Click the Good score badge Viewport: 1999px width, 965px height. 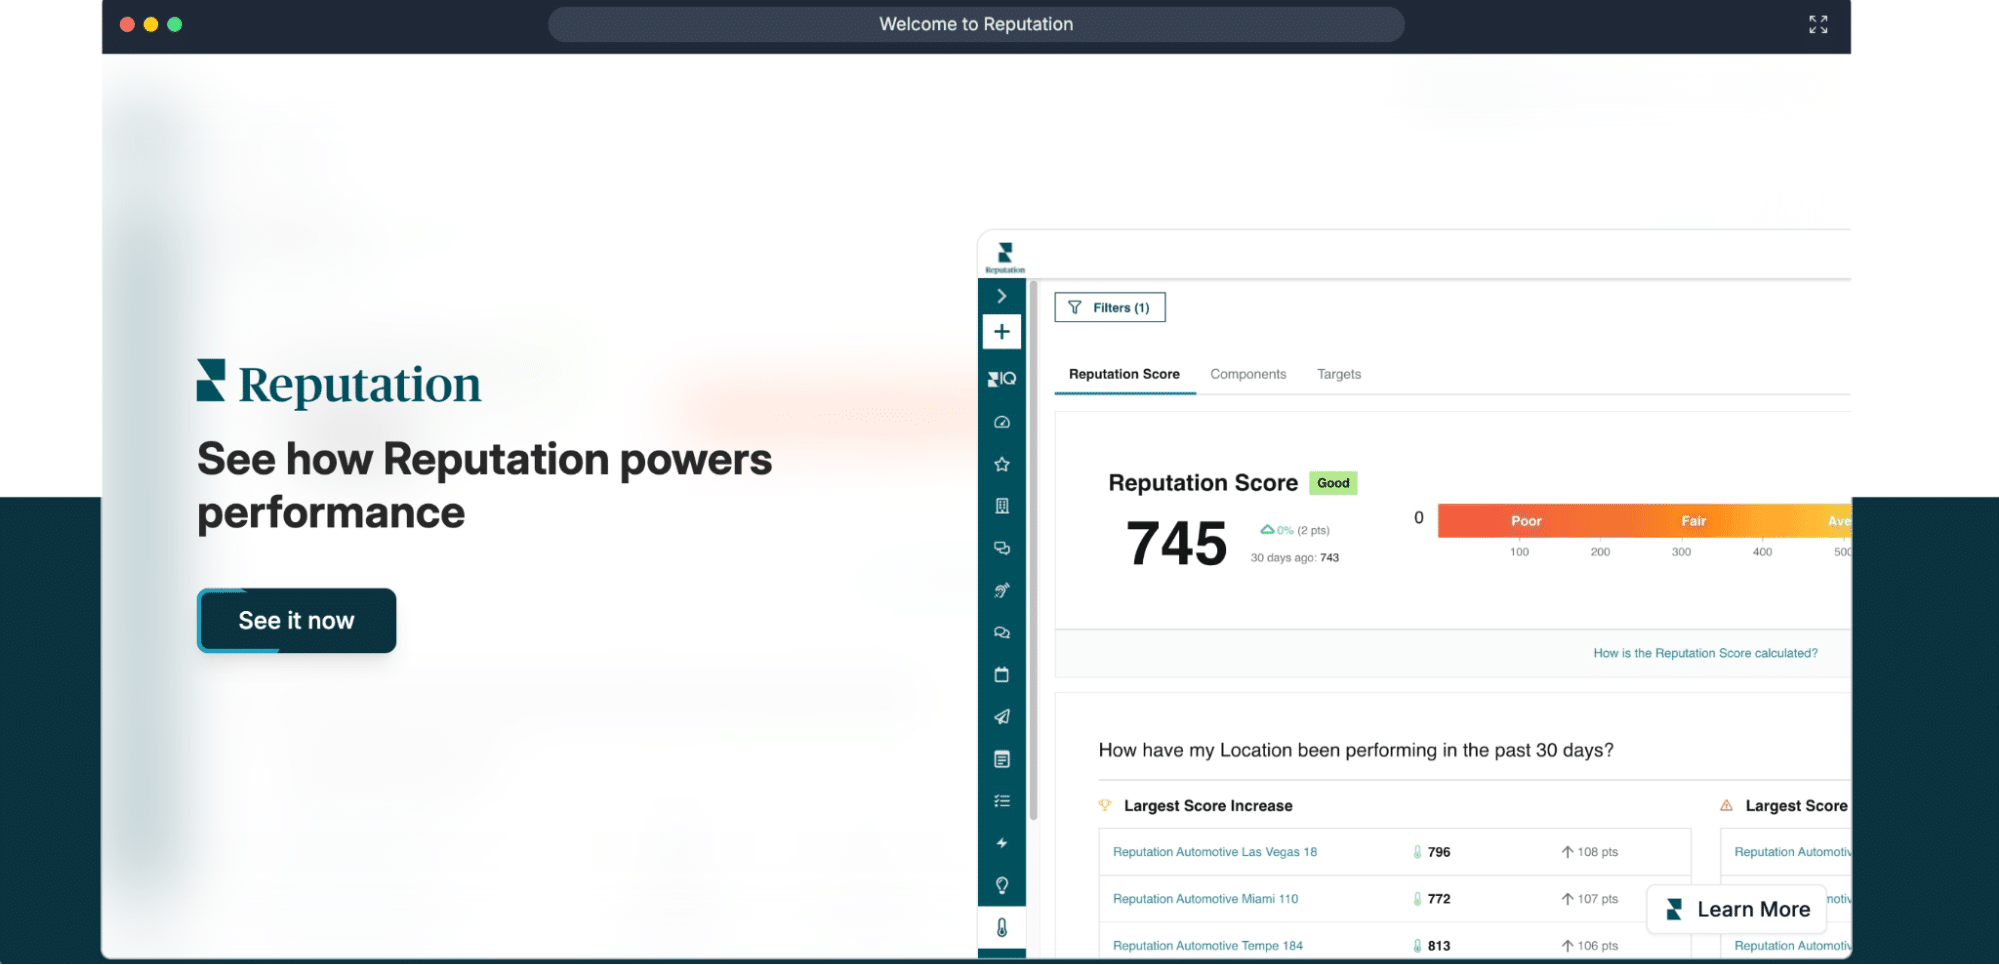point(1333,483)
